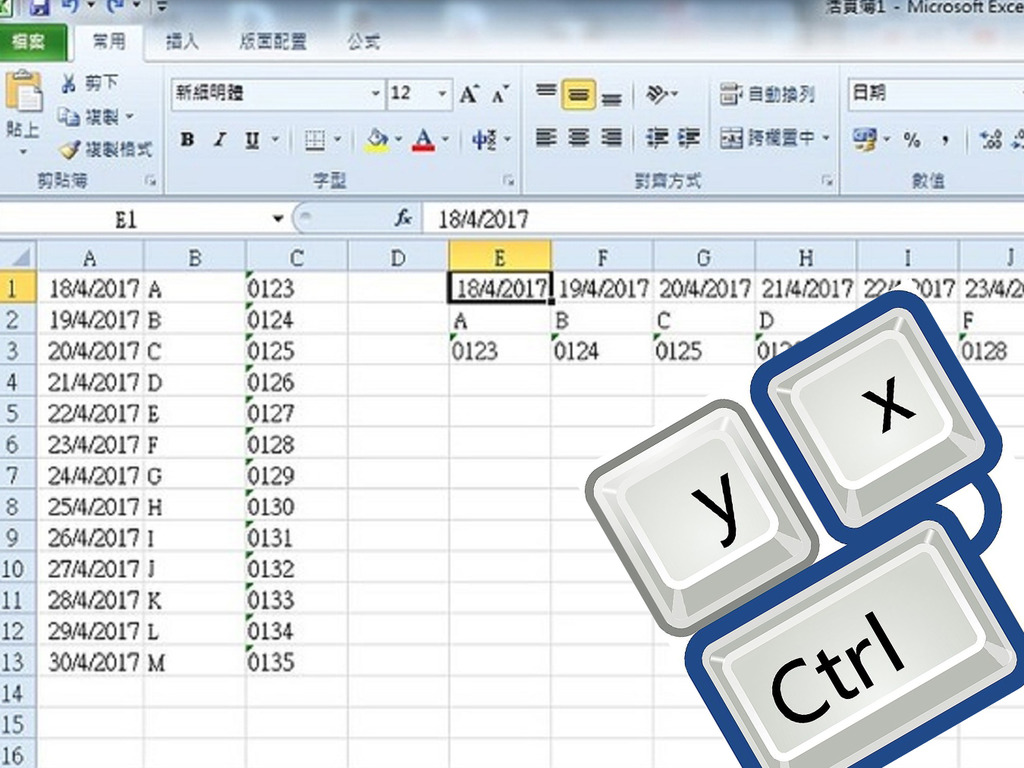This screenshot has height=768, width=1024.
Task: Toggle Italic formatting
Action: [220, 139]
